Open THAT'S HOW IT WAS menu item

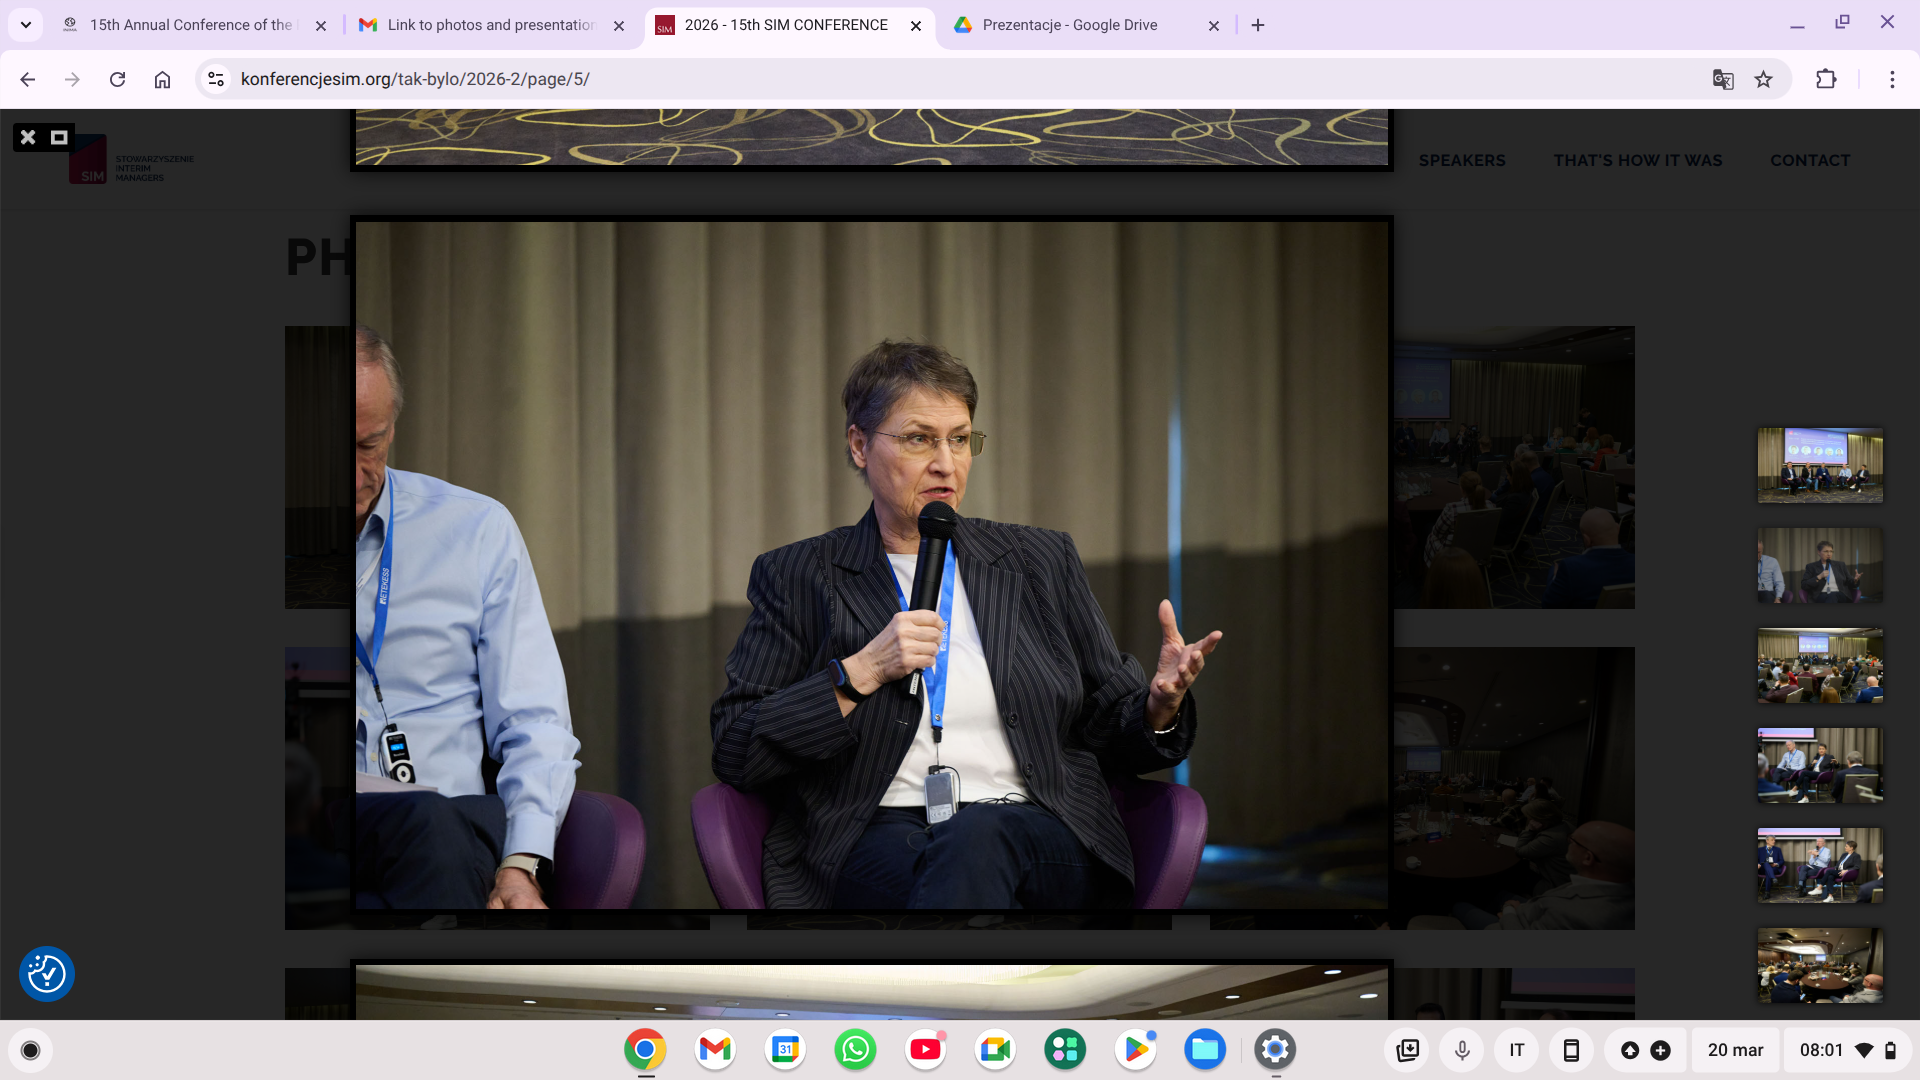tap(1638, 160)
